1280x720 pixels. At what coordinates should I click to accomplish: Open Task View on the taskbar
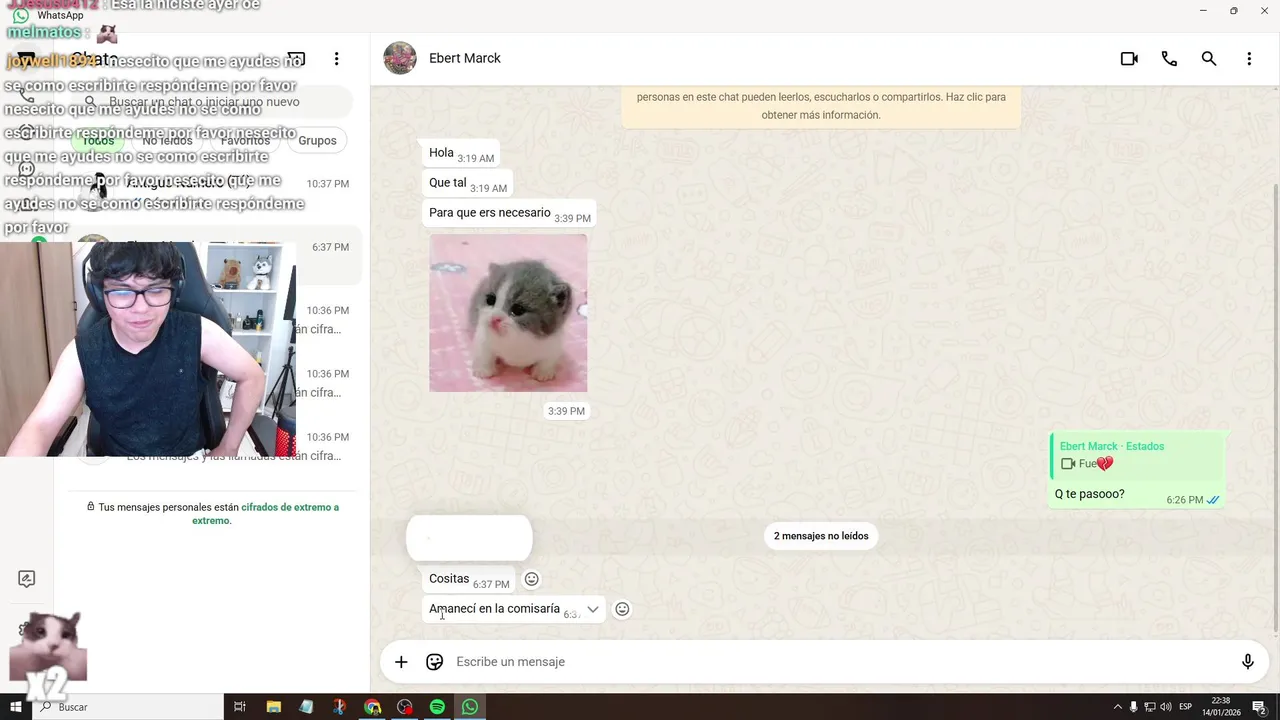240,707
